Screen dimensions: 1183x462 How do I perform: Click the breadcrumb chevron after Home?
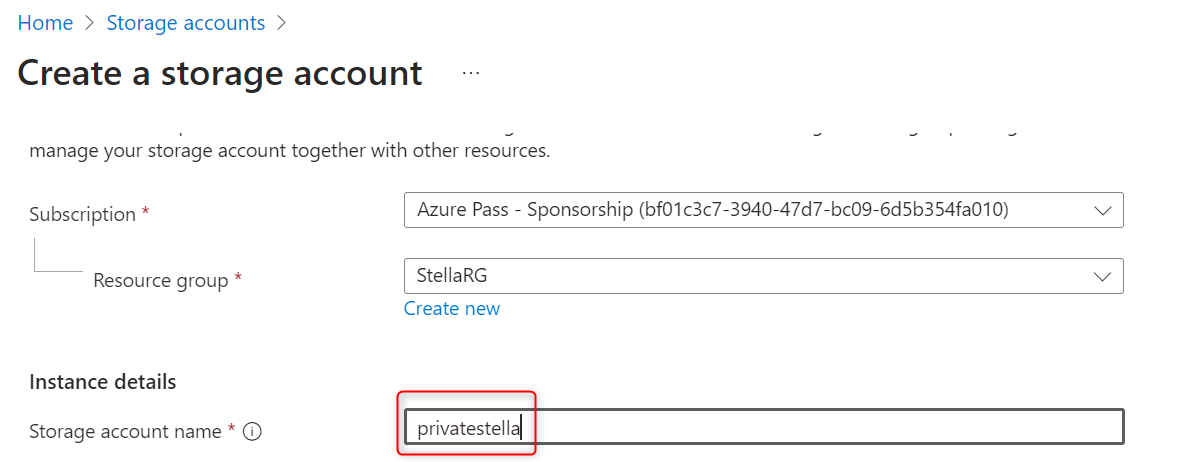tap(90, 23)
